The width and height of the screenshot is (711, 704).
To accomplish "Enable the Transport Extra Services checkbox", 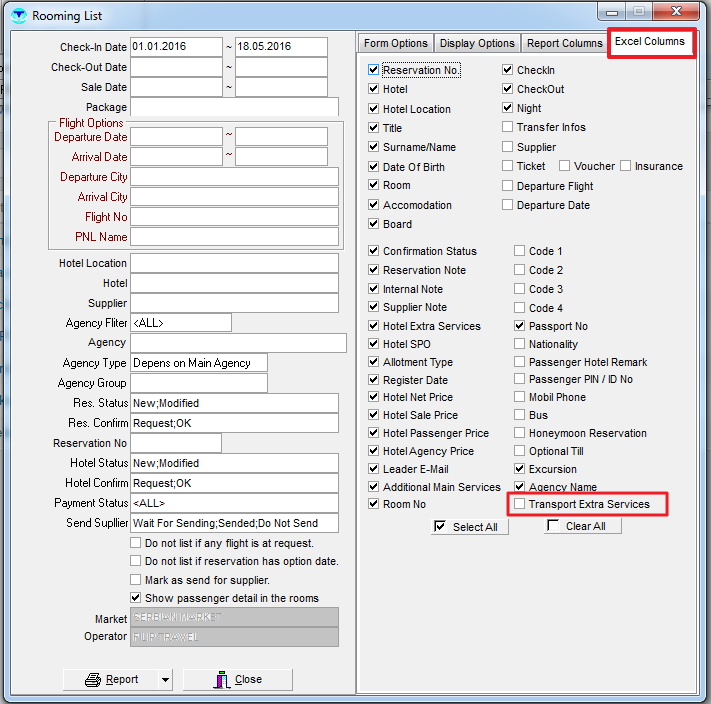I will click(520, 505).
